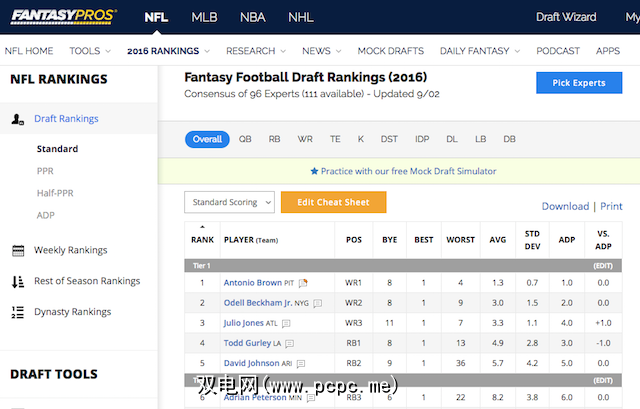Viewport: 640px width, 409px height.
Task: Open the Standard Scoring dropdown
Action: (x=229, y=202)
